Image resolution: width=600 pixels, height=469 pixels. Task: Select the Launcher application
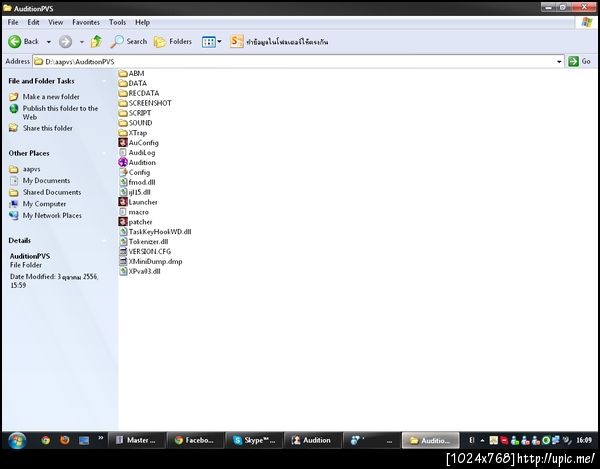point(138,202)
